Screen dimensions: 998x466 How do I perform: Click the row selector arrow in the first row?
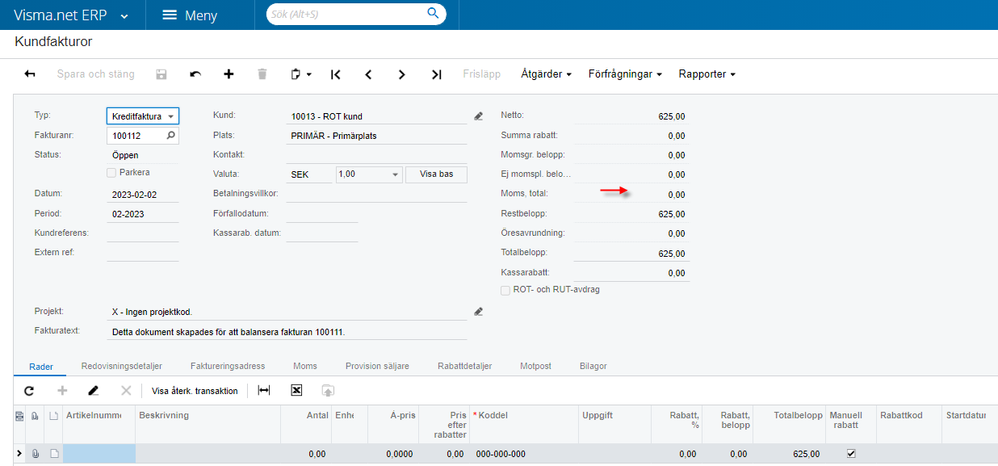coord(19,453)
